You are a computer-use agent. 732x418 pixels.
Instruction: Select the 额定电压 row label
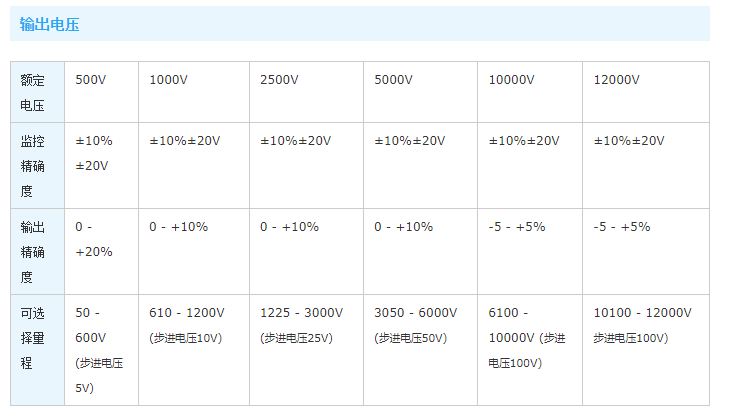pyautogui.click(x=33, y=92)
